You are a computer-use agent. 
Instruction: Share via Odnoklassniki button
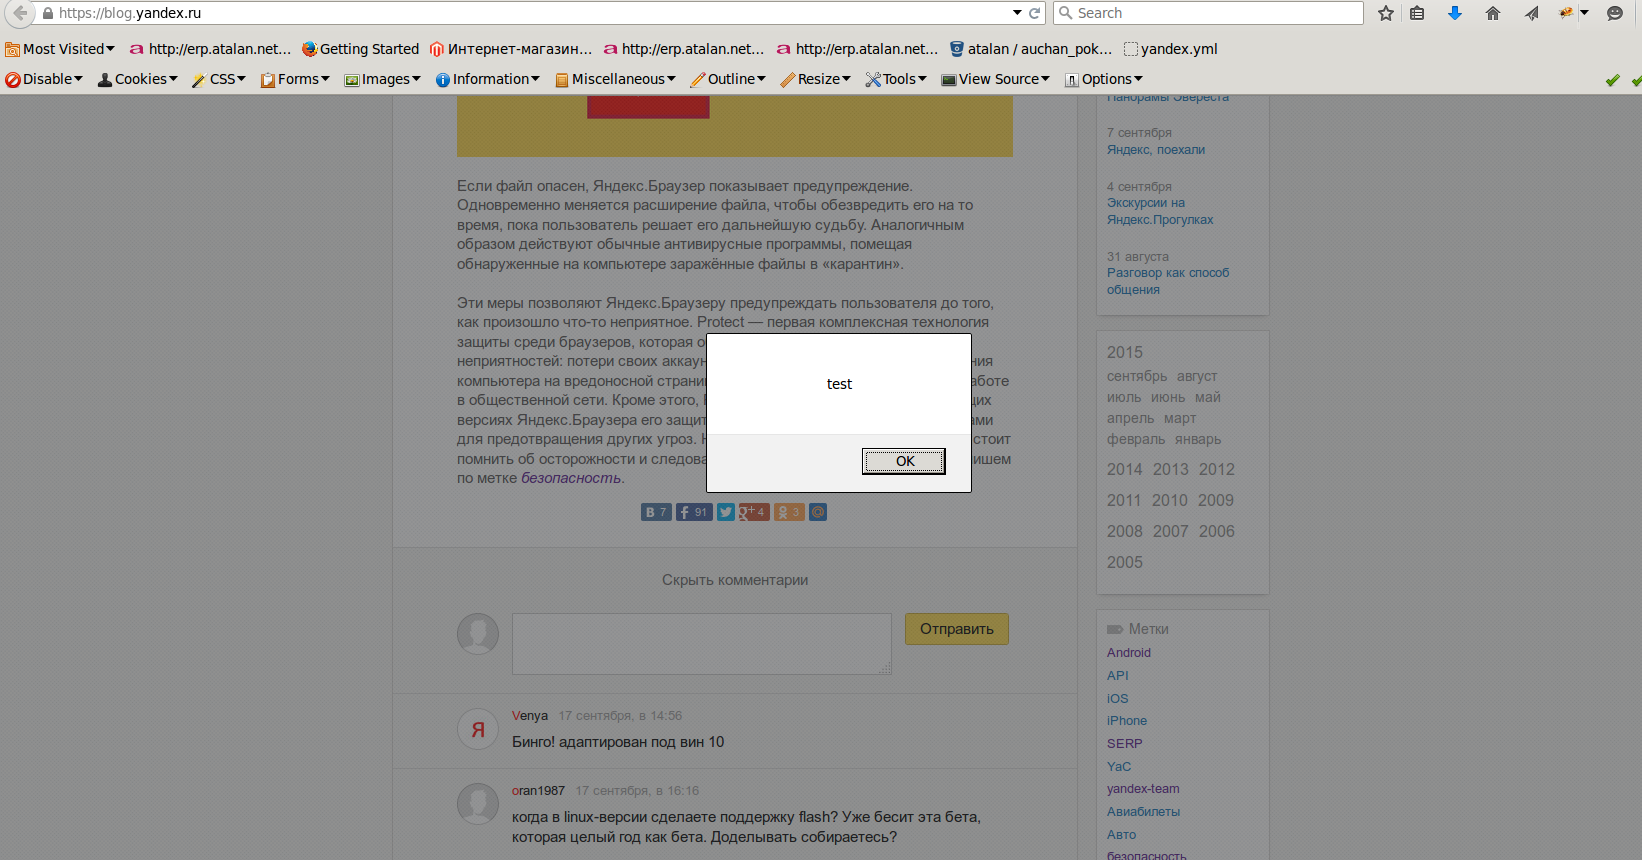789,512
